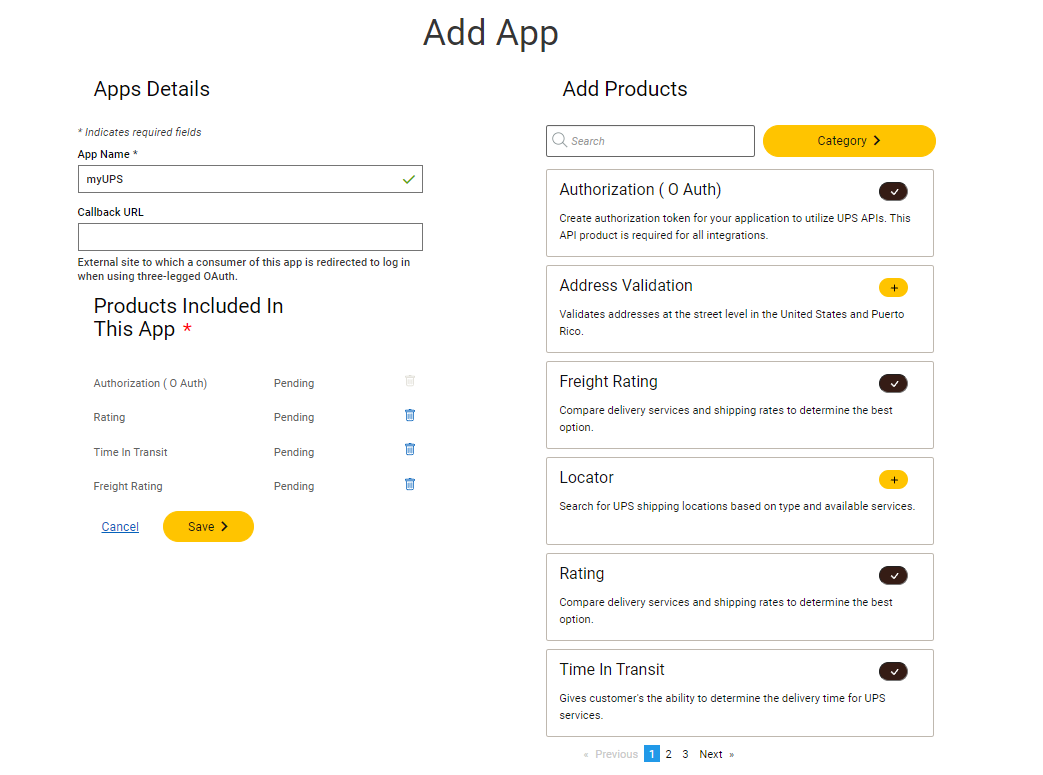Add the Address Validation product
The image size is (1043, 775).
[x=893, y=287]
